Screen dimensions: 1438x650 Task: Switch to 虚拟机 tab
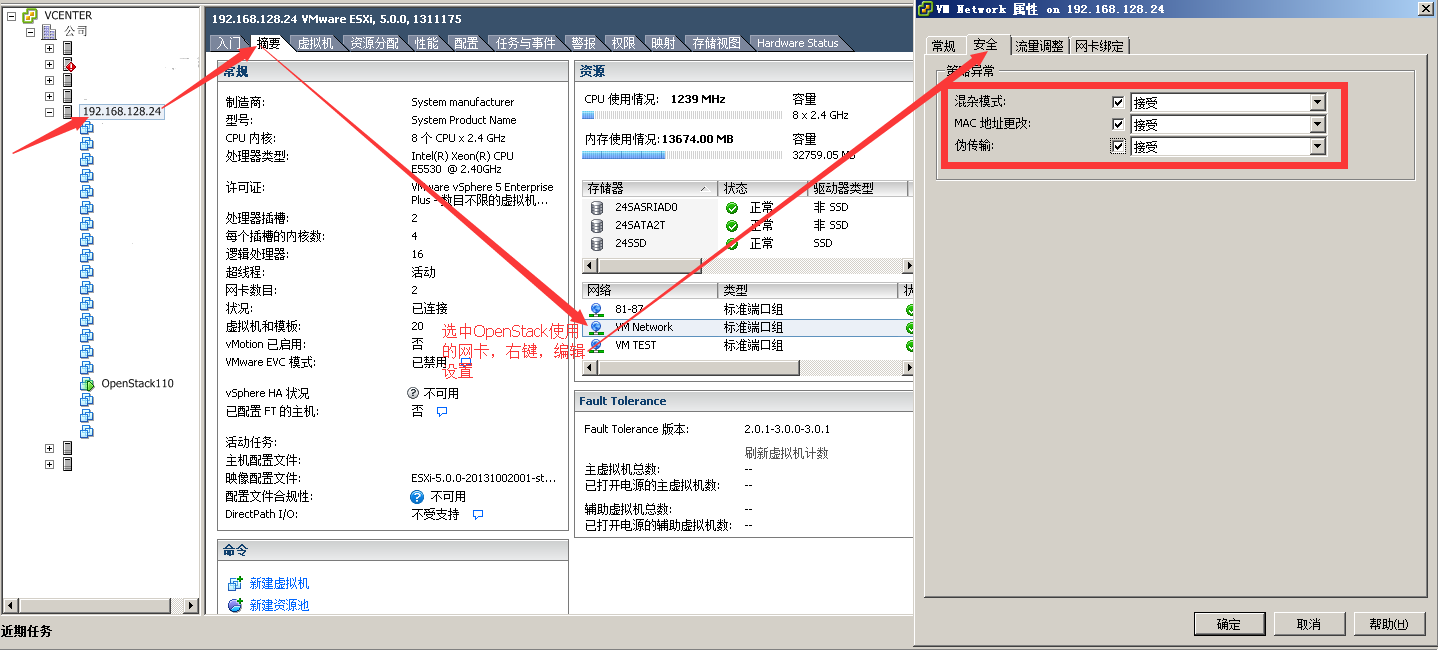pyautogui.click(x=315, y=43)
